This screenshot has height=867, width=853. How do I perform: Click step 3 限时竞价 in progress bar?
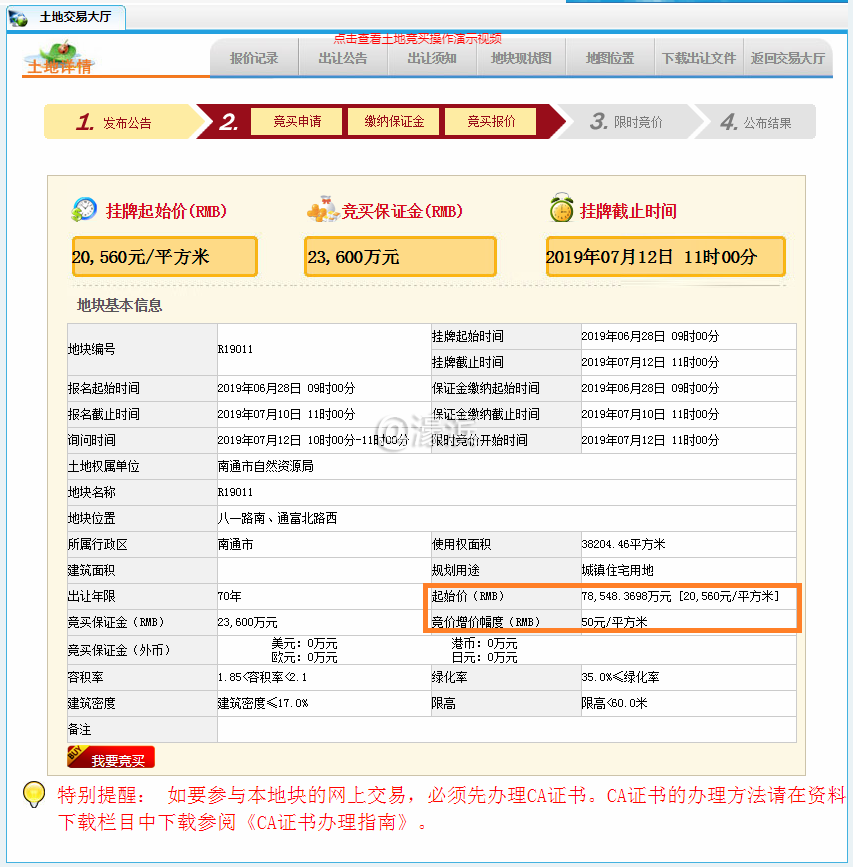[626, 122]
